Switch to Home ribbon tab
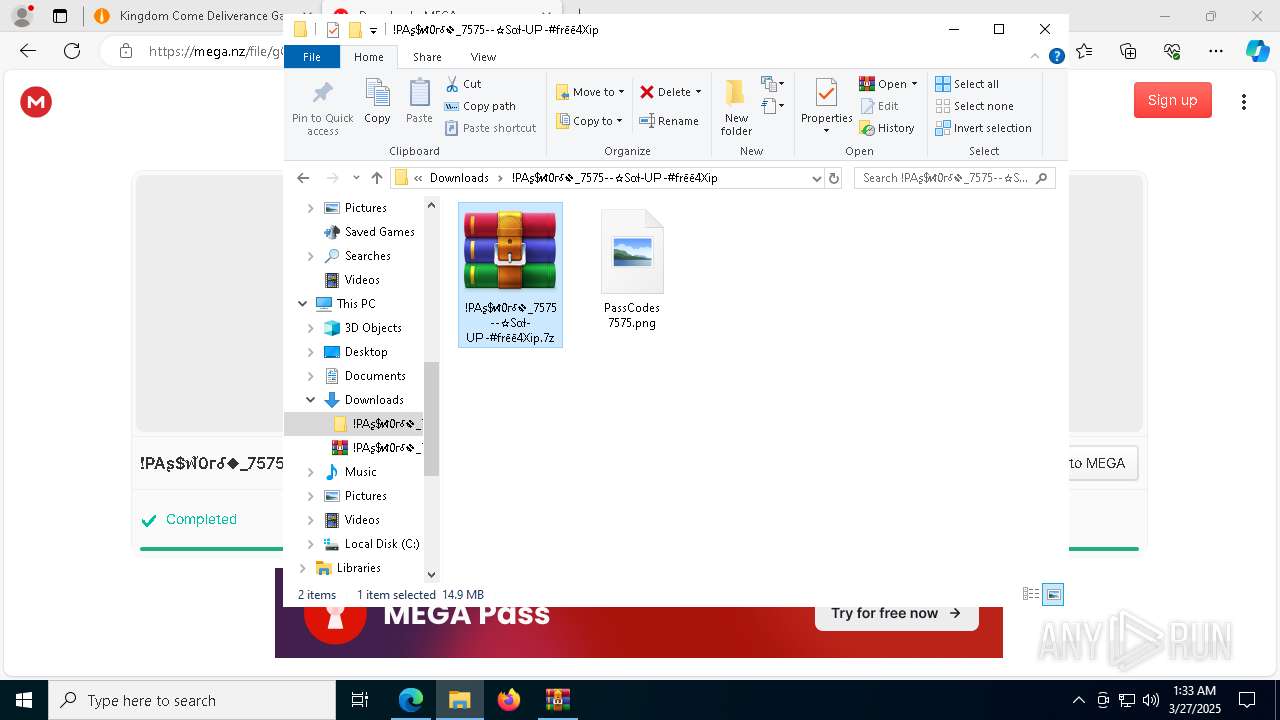 coord(368,57)
